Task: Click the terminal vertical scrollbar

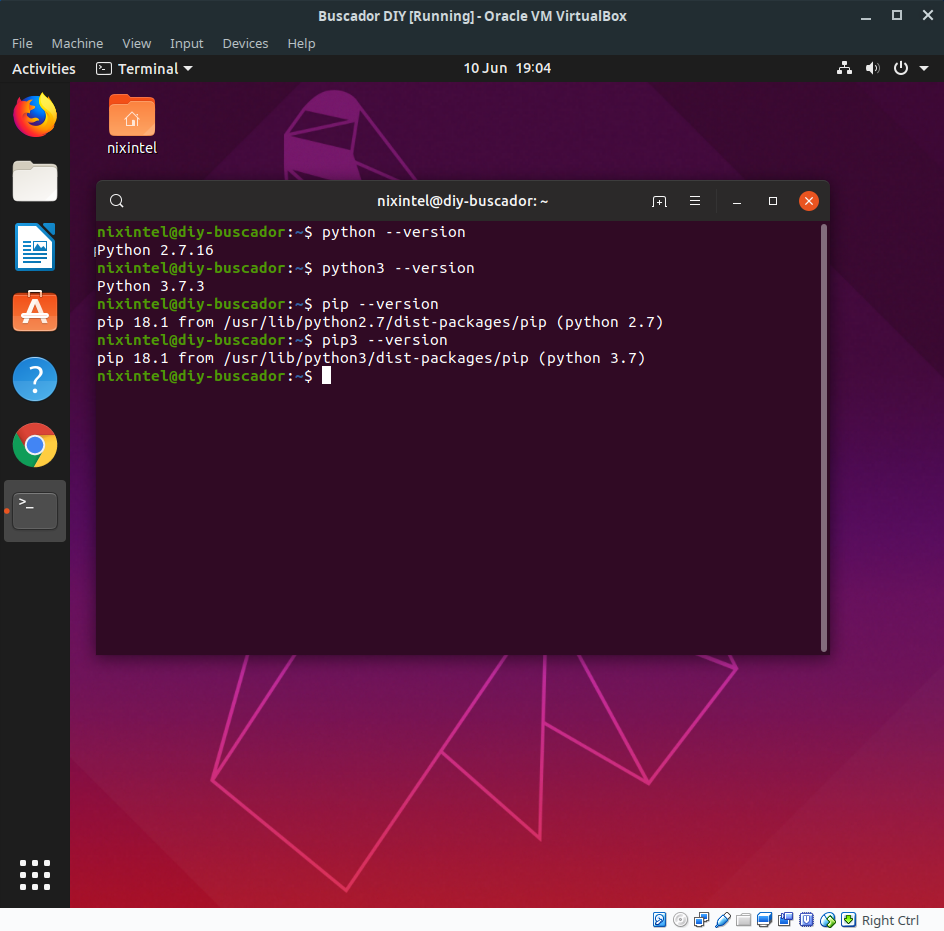Action: pyautogui.click(x=824, y=438)
